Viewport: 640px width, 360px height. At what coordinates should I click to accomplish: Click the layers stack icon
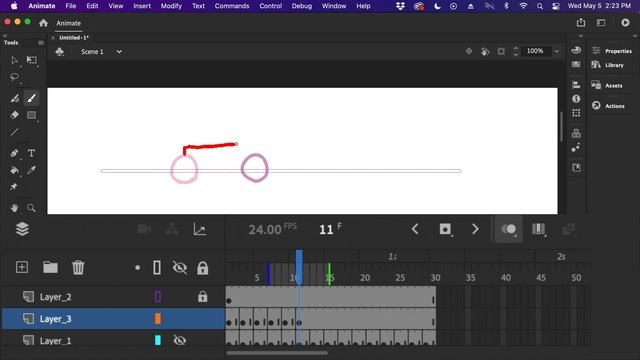pyautogui.click(x=22, y=229)
